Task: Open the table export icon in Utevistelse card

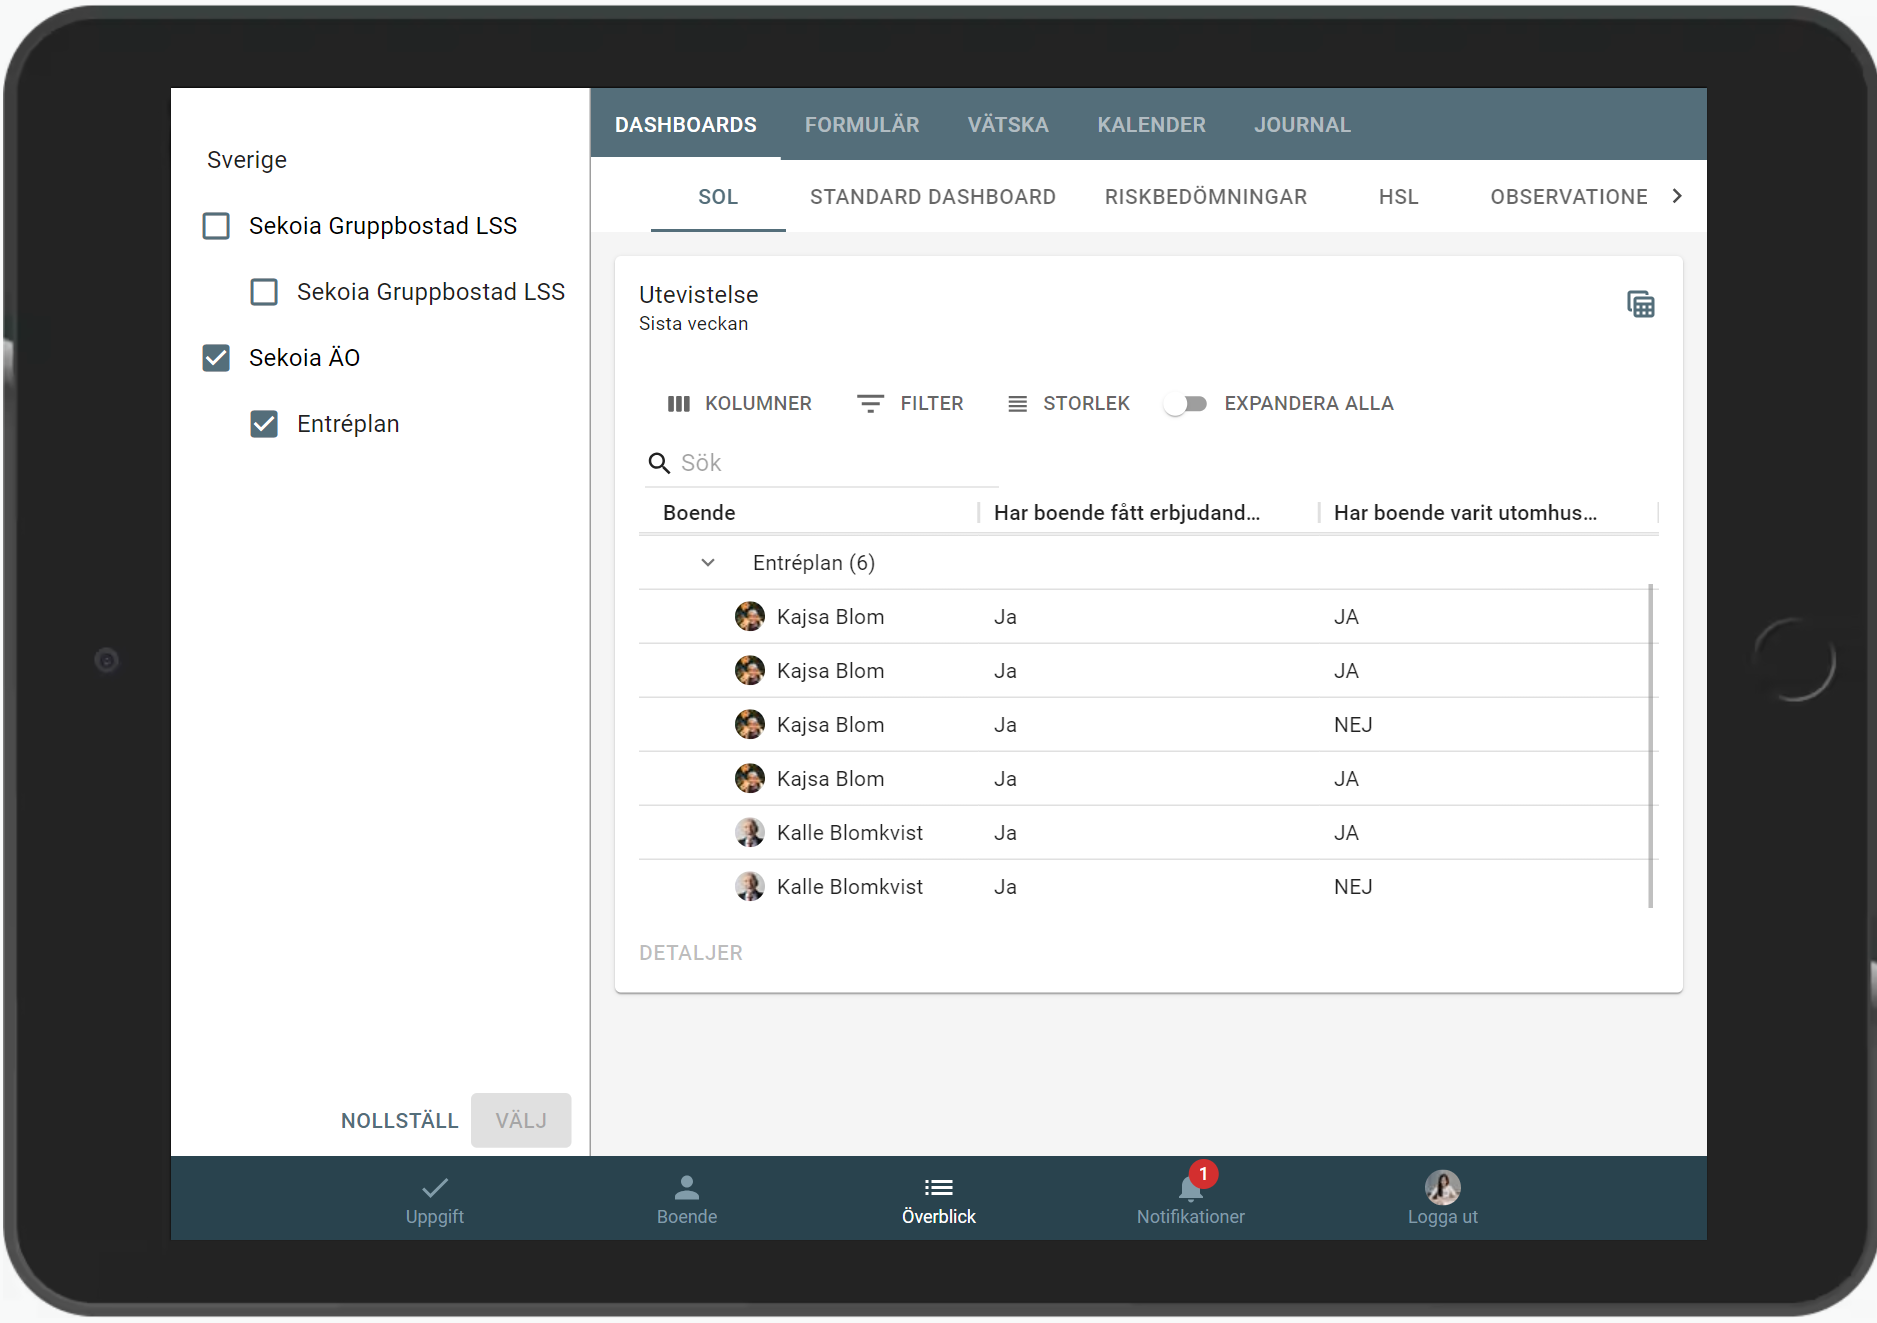Action: [x=1641, y=304]
